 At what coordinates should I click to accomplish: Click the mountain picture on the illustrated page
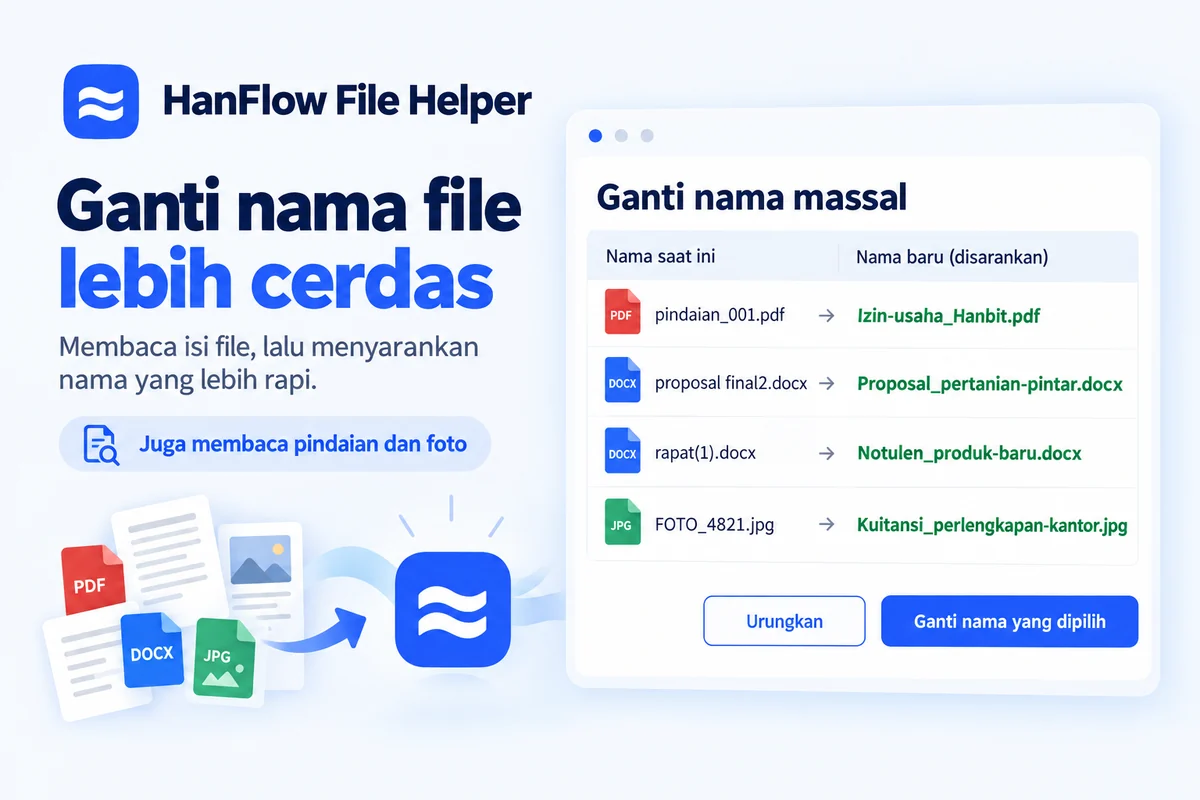pos(260,560)
